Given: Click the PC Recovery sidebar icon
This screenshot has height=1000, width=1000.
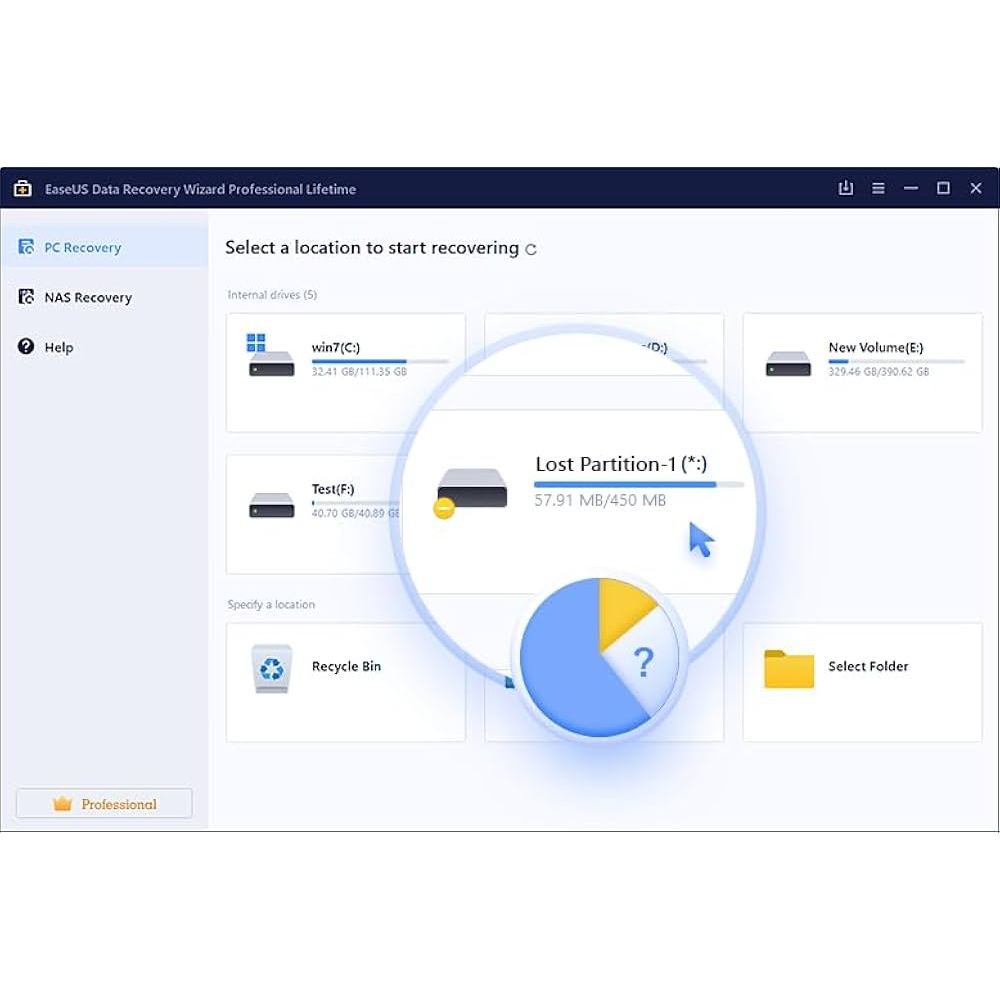Looking at the screenshot, I should [x=26, y=247].
